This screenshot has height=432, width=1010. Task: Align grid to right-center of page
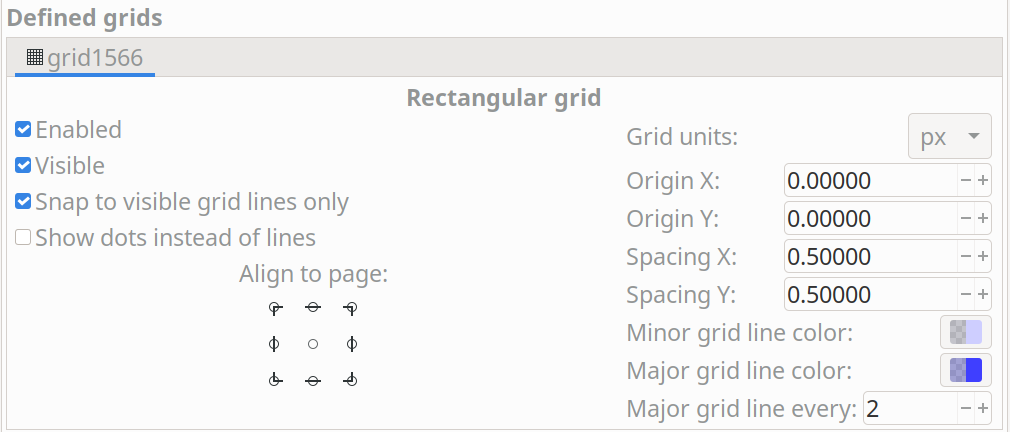coord(351,344)
